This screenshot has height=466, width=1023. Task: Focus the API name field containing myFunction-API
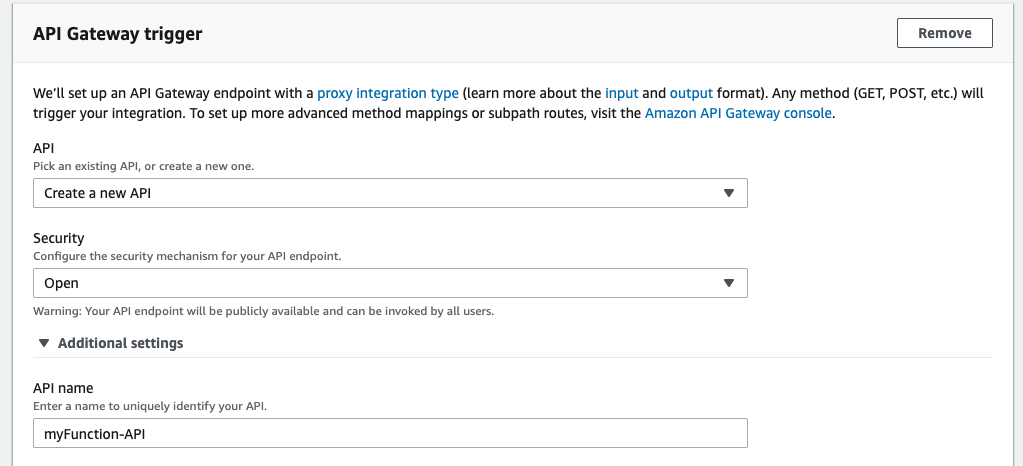390,433
